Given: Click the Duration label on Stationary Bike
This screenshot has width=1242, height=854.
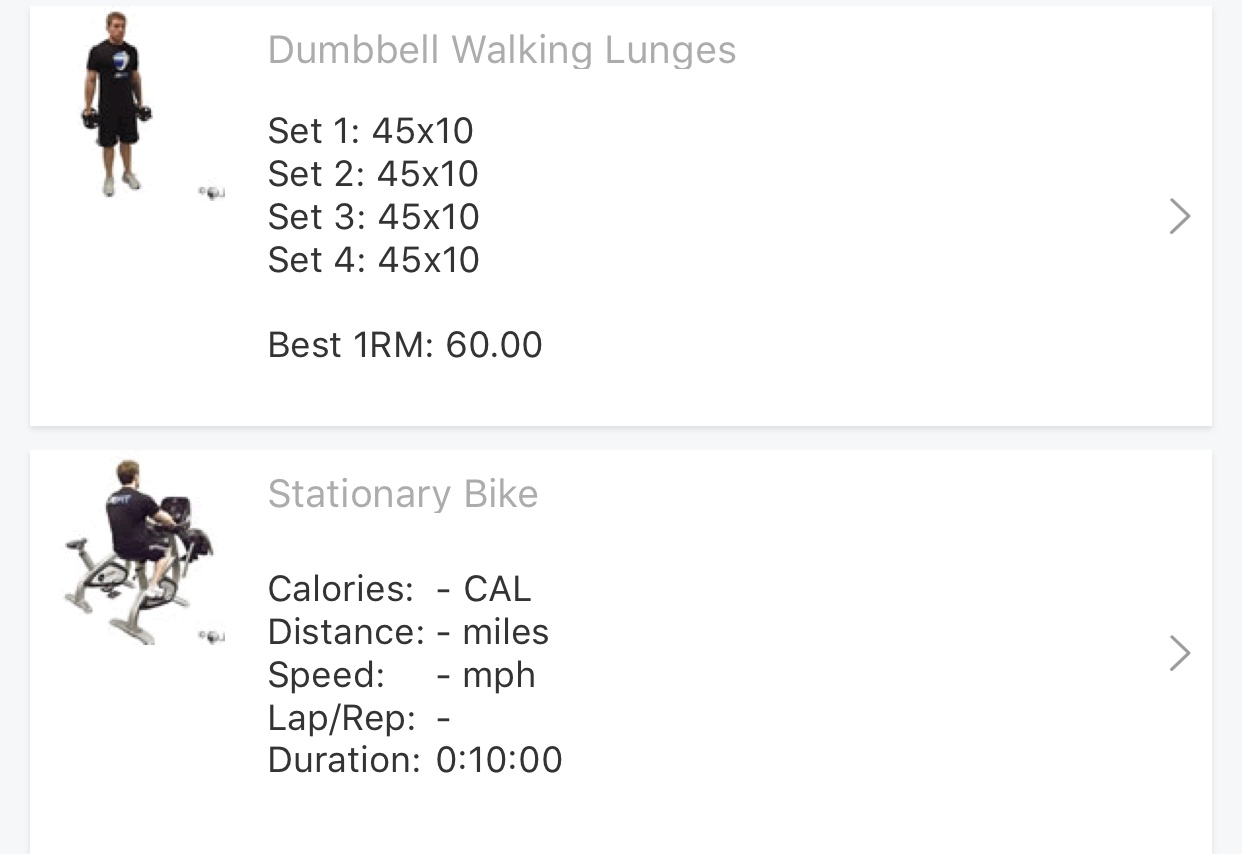Looking at the screenshot, I should coord(343,760).
